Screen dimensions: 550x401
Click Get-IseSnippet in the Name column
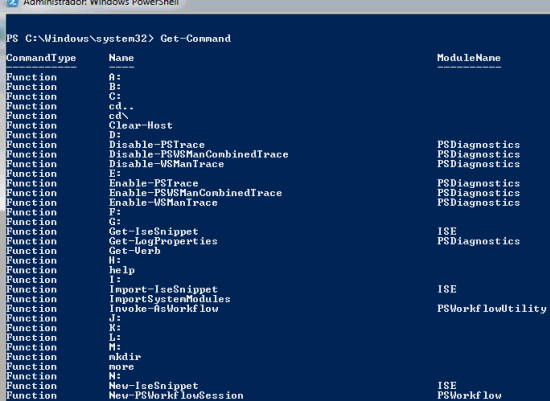pyautogui.click(x=154, y=232)
